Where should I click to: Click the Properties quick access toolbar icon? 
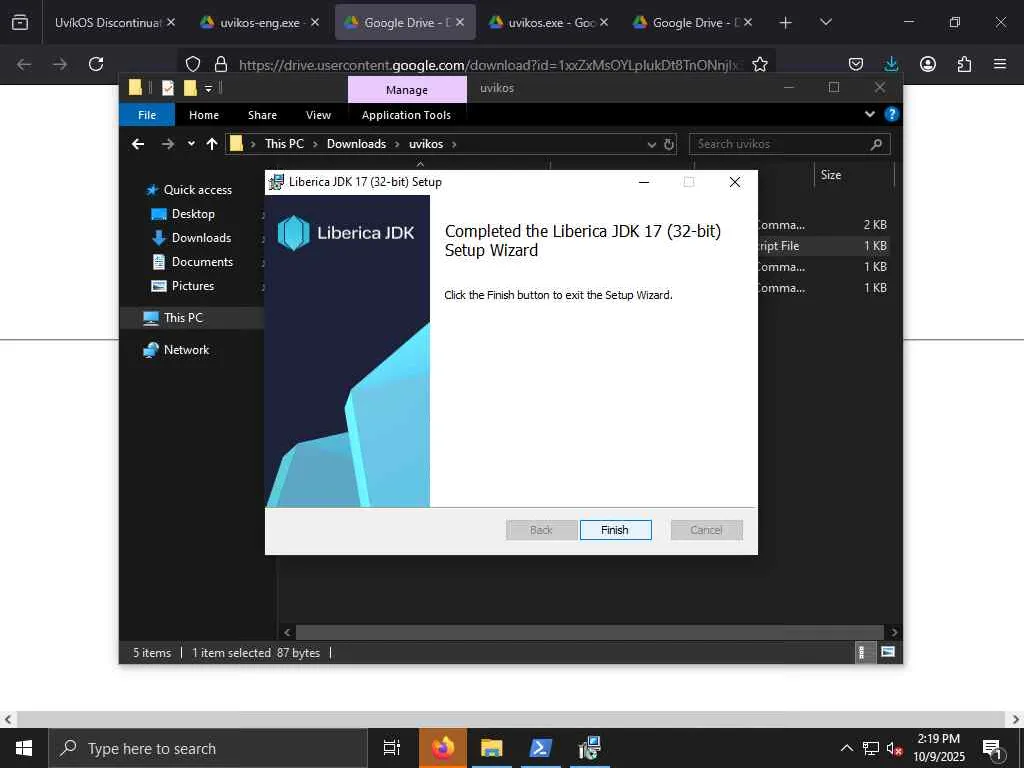click(x=168, y=88)
